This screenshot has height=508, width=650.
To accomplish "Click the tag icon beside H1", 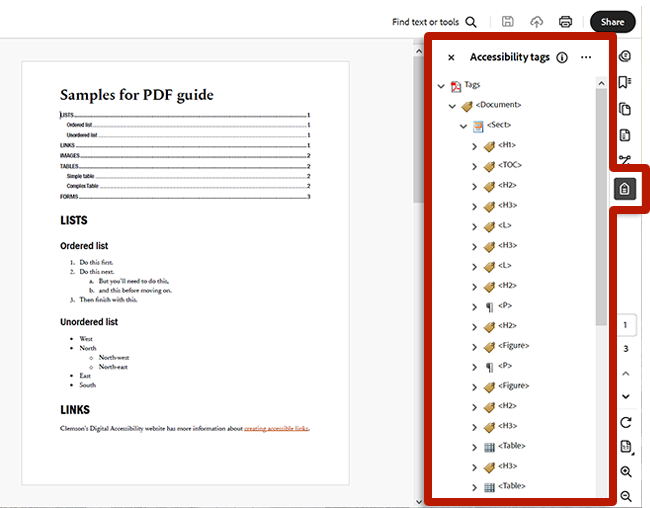I will 489,146.
